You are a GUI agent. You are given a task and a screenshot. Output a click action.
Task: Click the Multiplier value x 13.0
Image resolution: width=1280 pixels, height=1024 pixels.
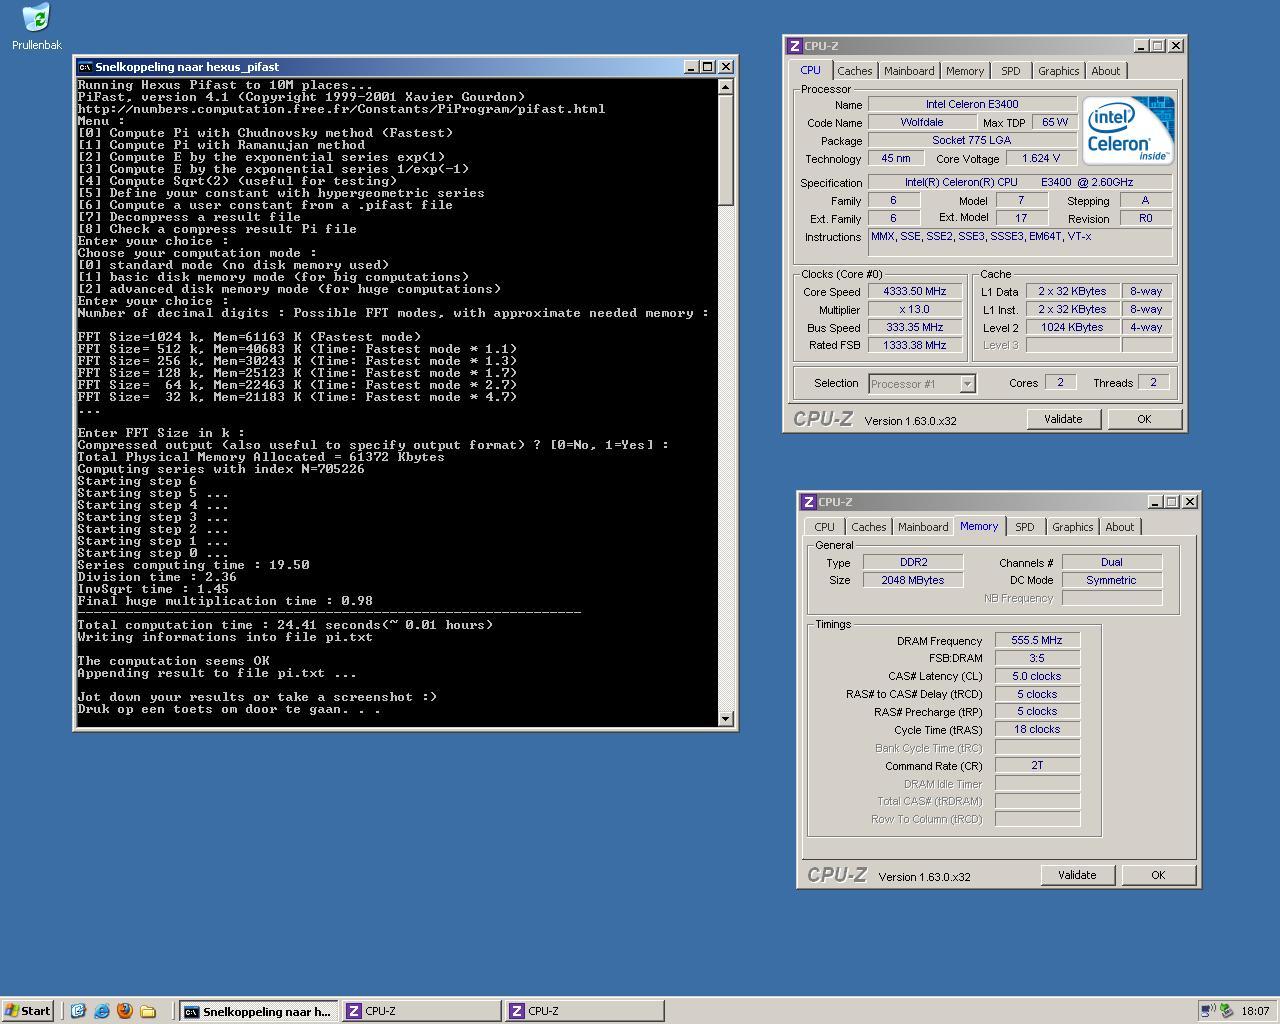[x=914, y=310]
